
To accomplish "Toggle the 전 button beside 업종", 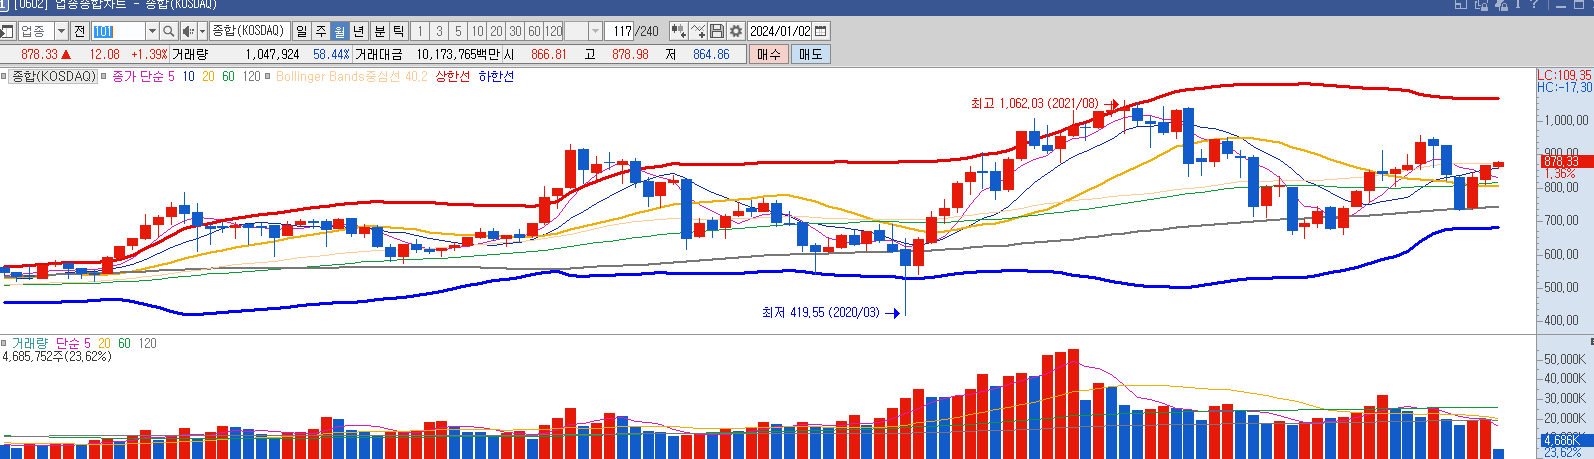I will (x=79, y=31).
